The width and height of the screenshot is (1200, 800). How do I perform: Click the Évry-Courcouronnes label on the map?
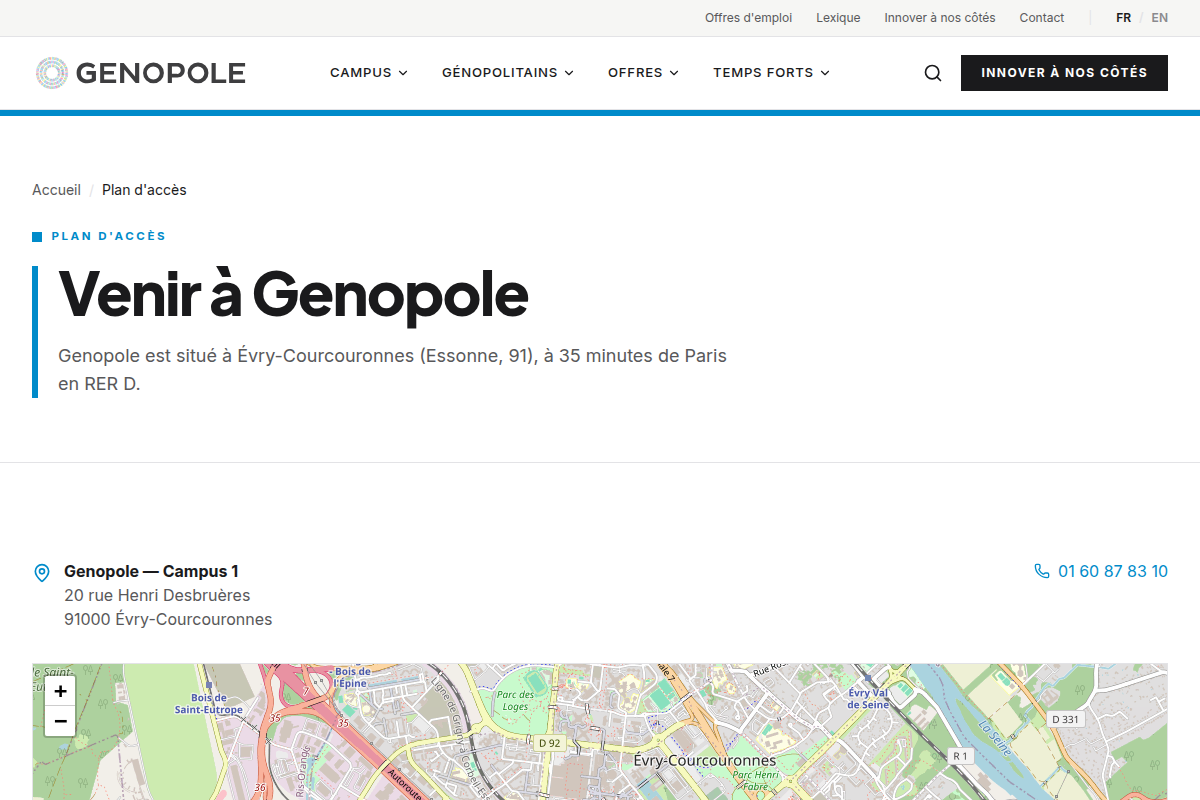tap(705, 761)
